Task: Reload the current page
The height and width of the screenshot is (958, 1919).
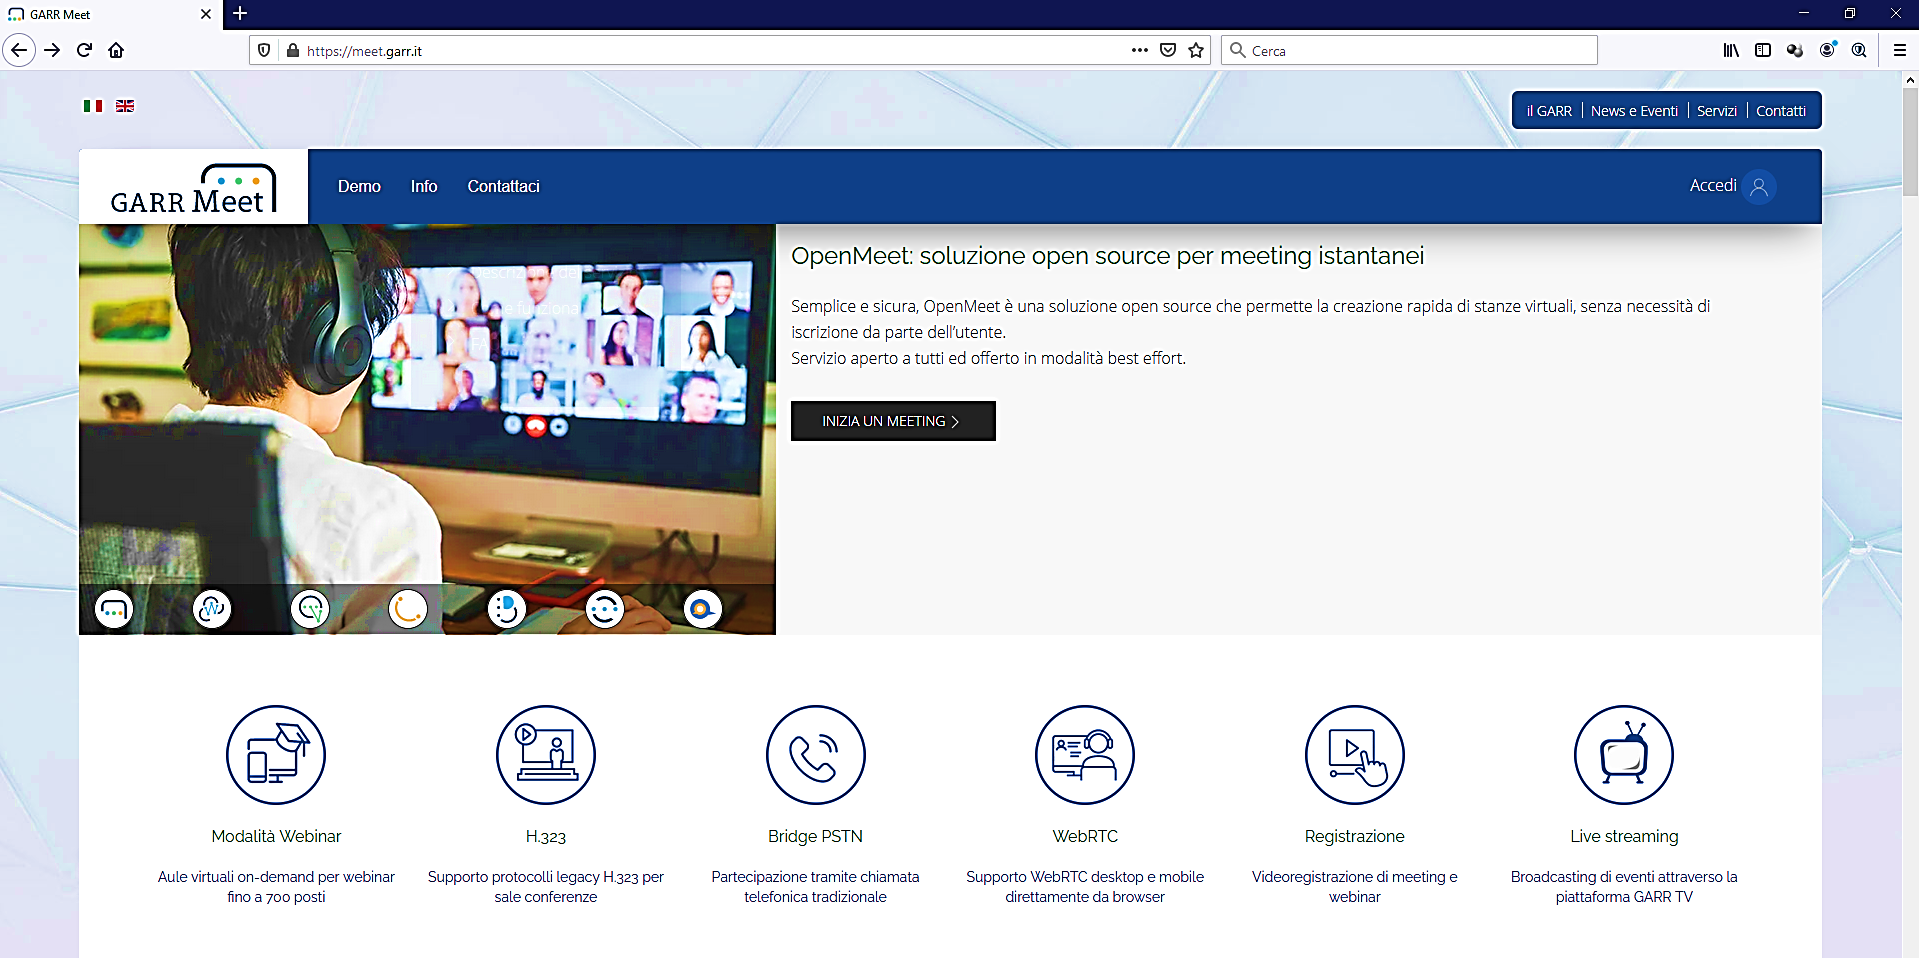Action: [85, 50]
